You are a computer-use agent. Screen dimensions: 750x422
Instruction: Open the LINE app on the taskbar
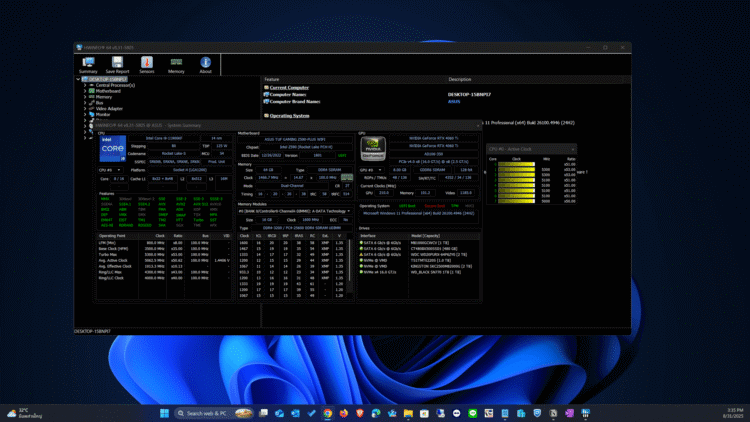point(473,413)
